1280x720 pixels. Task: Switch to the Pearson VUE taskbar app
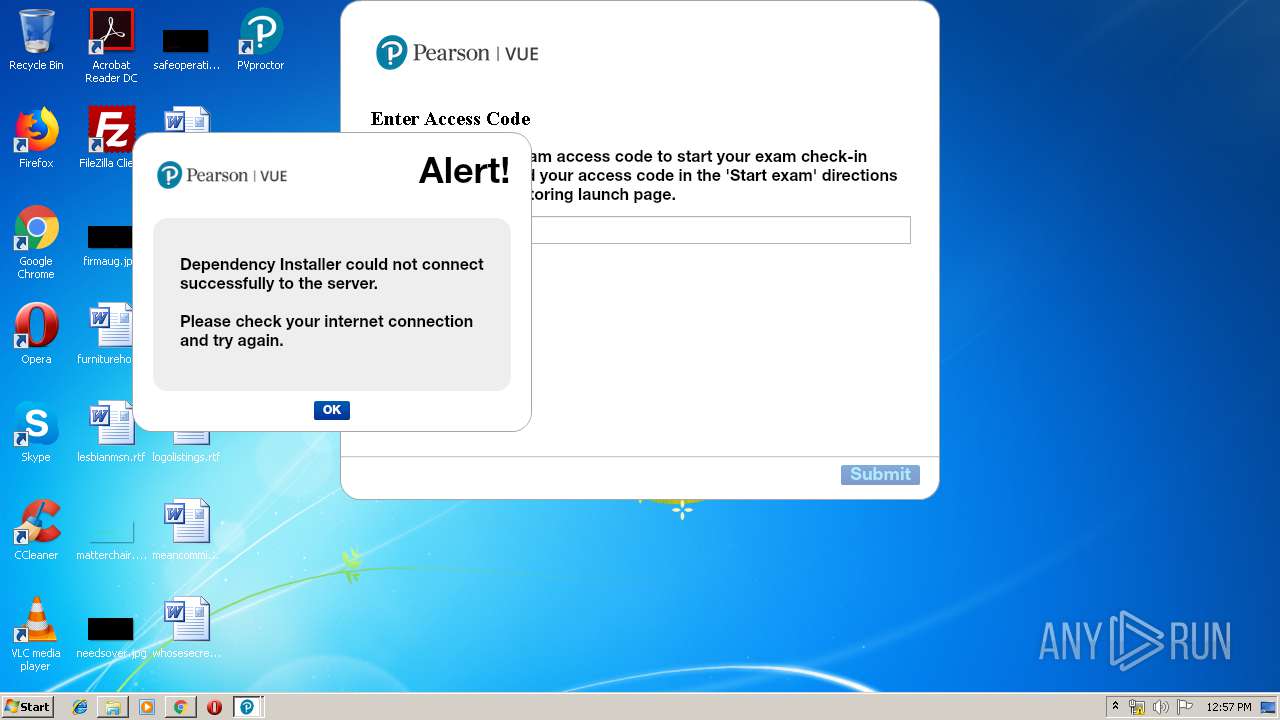coord(247,707)
